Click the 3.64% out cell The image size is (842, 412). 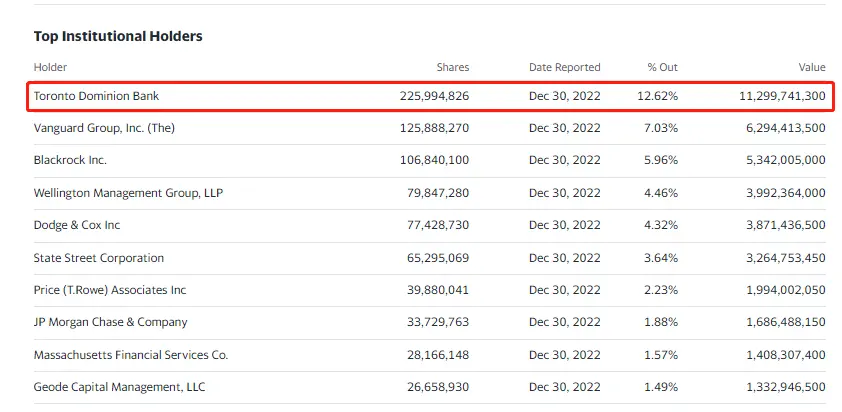click(x=661, y=258)
